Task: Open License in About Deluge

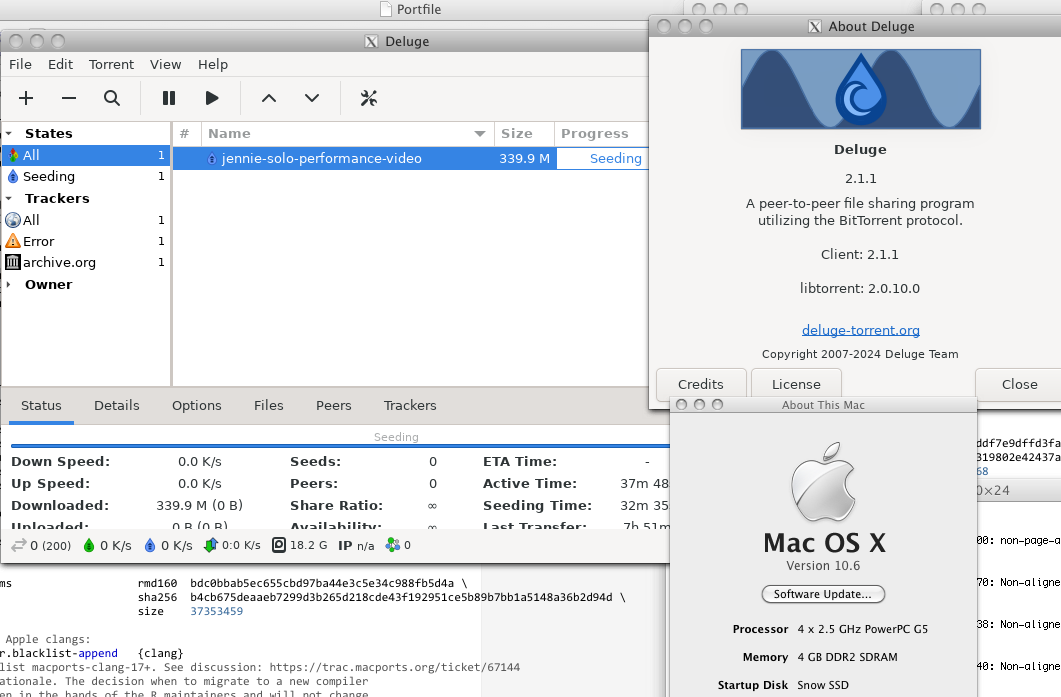Action: (796, 384)
